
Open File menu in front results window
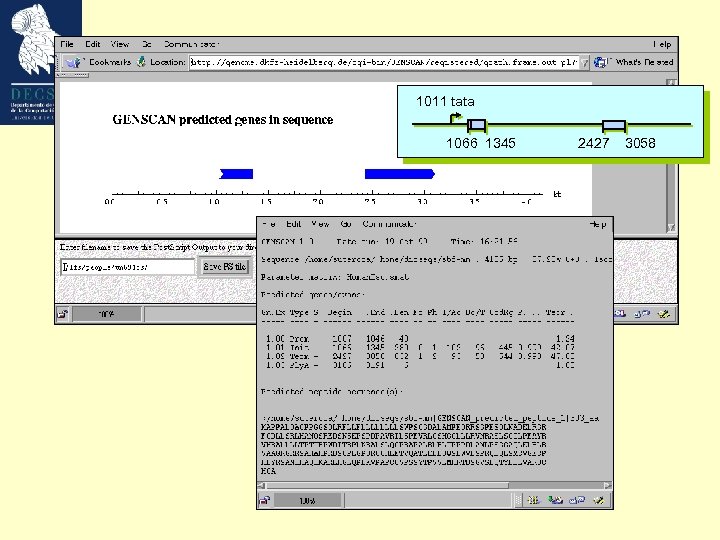point(269,224)
